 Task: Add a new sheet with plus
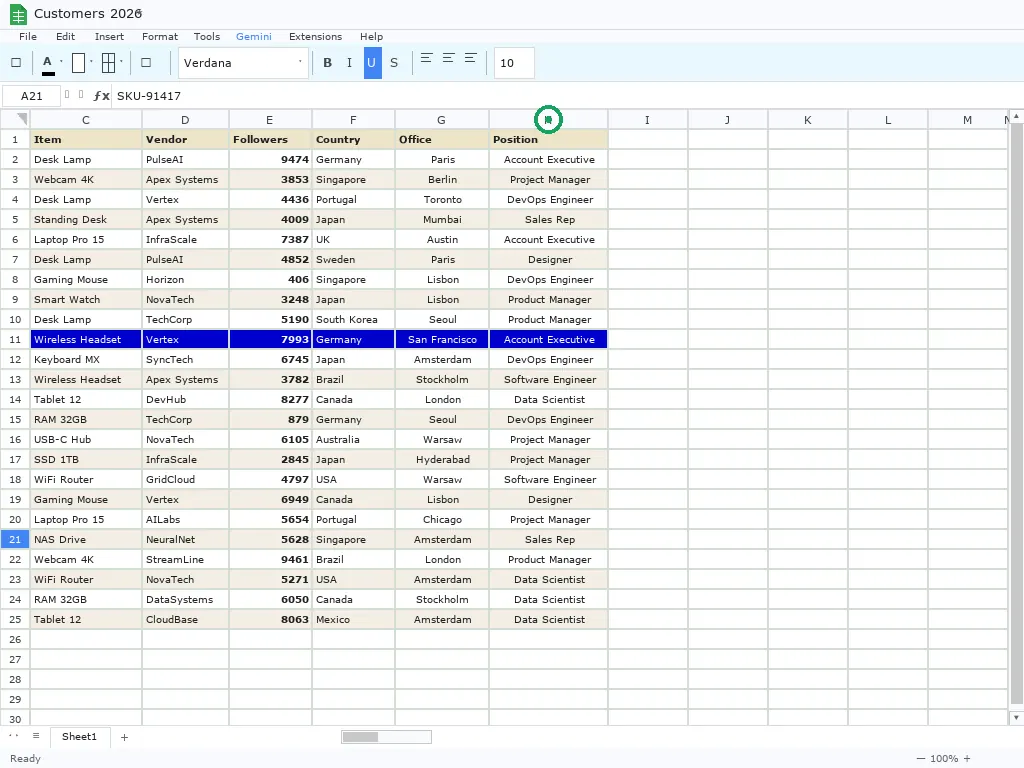point(124,737)
